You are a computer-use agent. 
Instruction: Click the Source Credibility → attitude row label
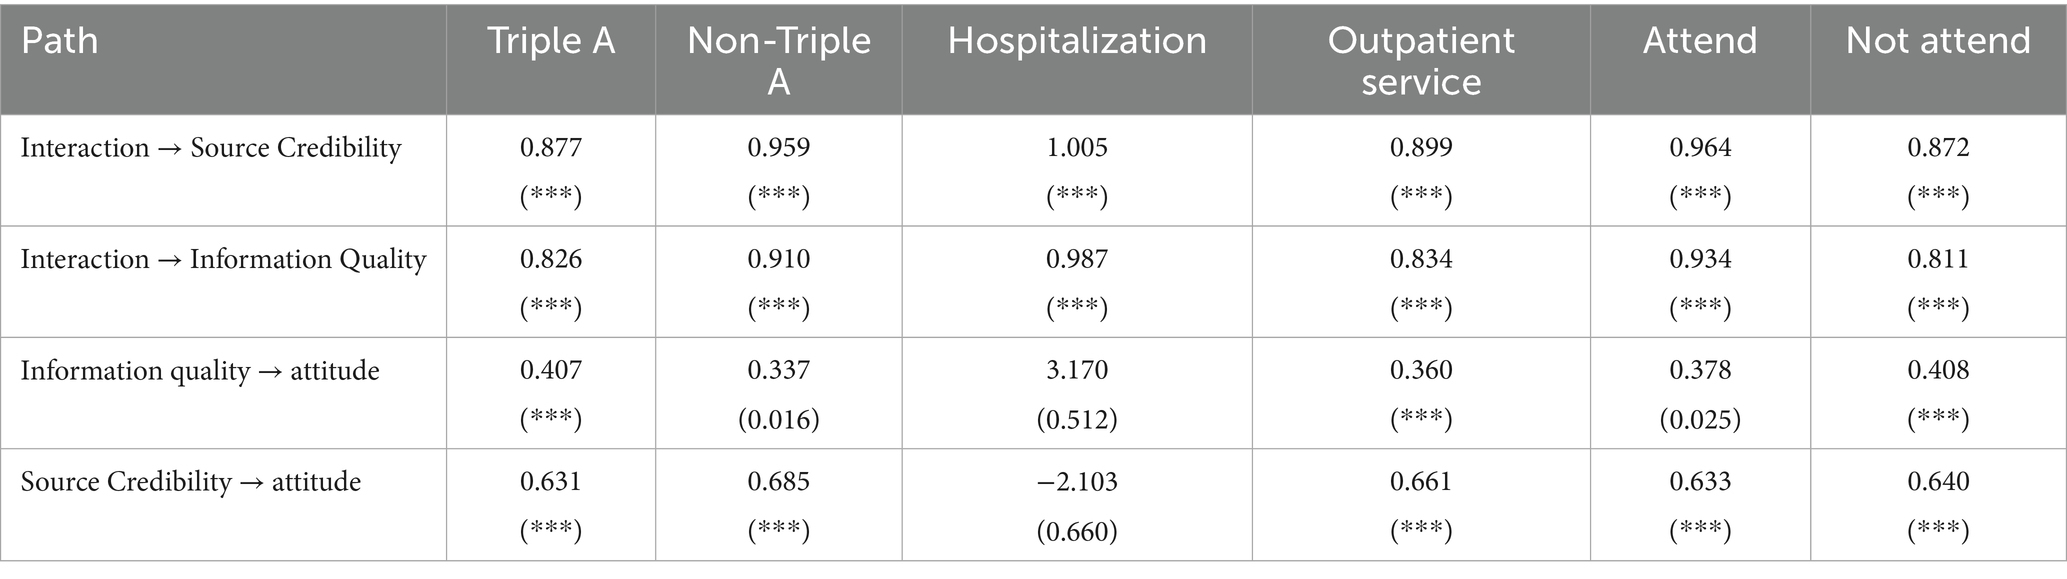point(191,482)
